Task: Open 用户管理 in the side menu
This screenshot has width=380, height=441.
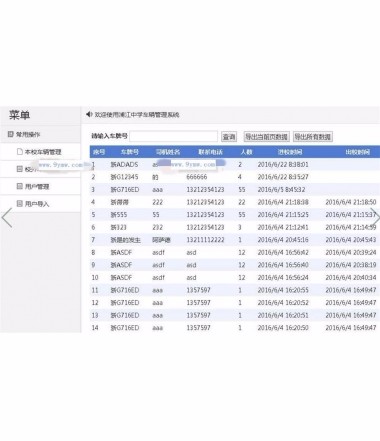Action: [37, 186]
